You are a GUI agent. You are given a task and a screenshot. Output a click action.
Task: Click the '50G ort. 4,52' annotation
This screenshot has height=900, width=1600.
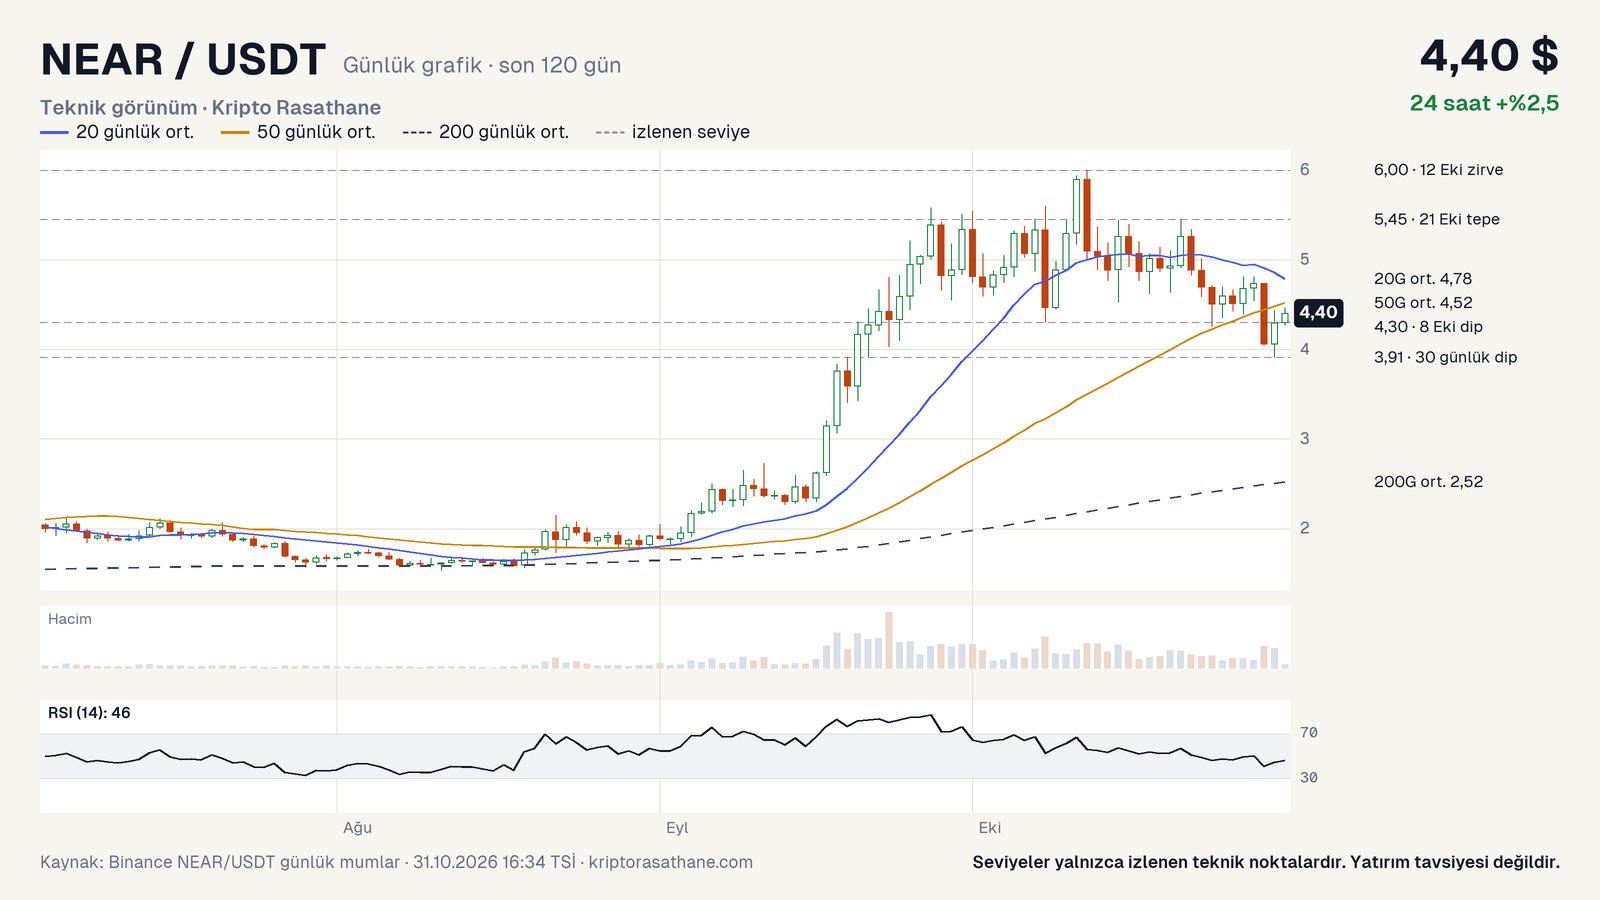pyautogui.click(x=1423, y=303)
